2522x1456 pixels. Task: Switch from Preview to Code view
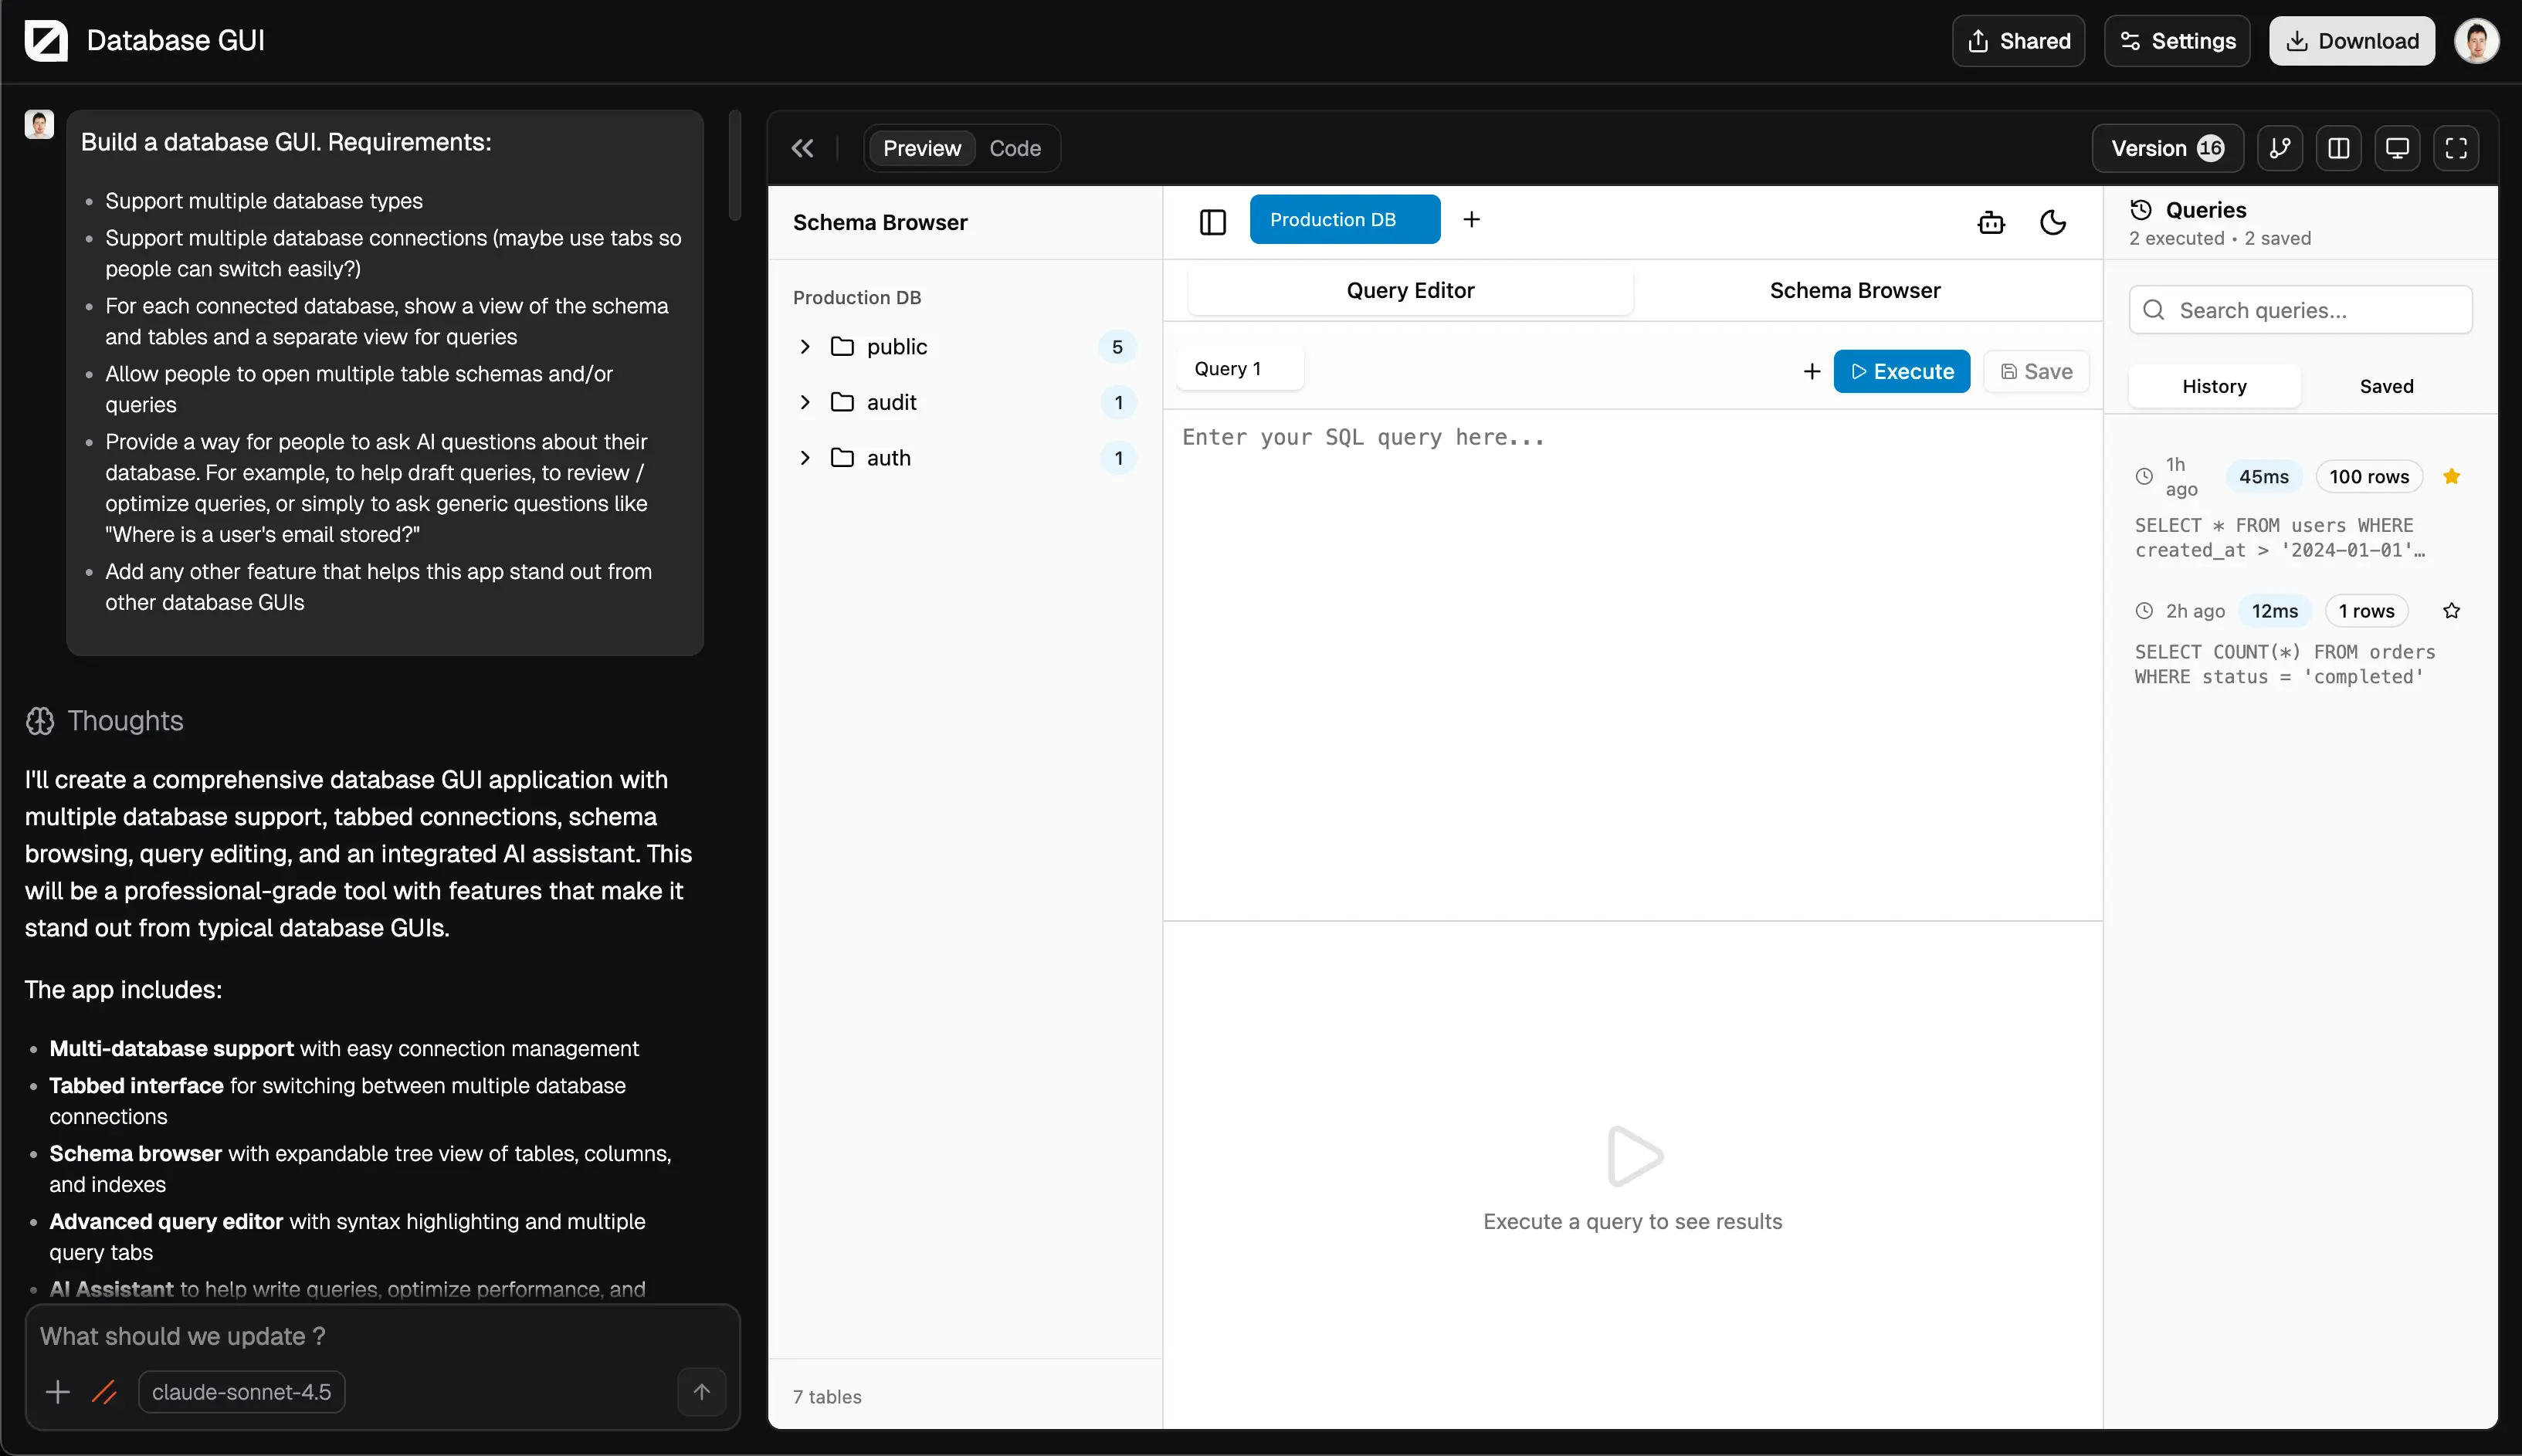tap(1014, 147)
